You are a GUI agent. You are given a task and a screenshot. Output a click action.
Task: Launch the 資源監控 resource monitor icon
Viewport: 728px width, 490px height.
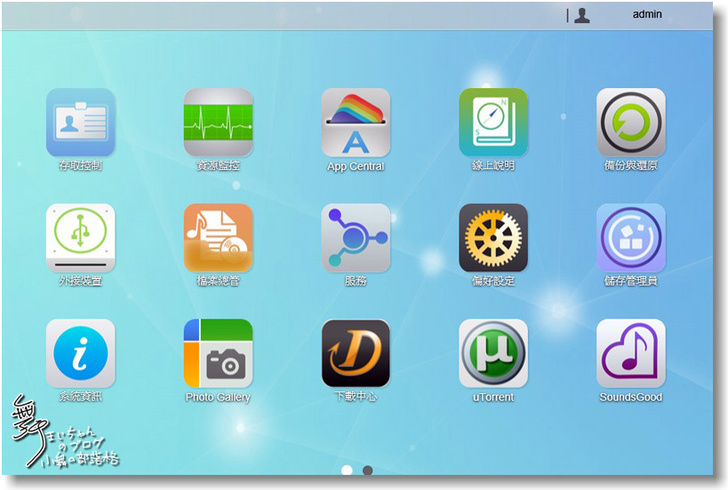pos(218,122)
